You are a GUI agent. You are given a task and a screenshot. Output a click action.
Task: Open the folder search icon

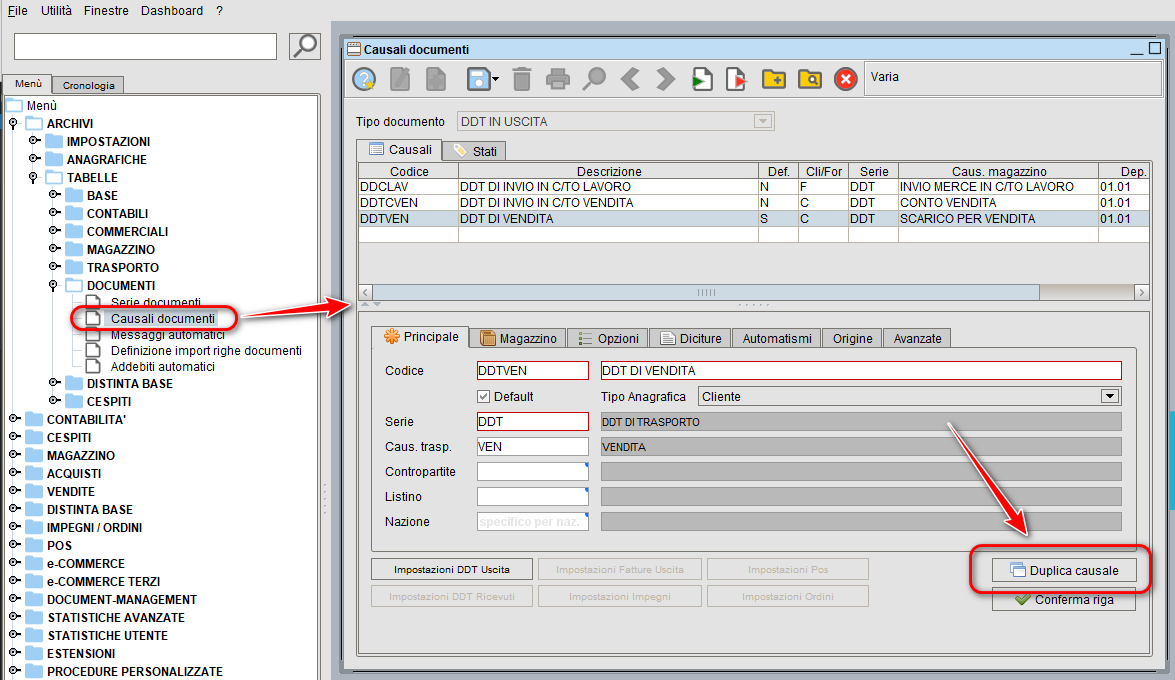pos(808,79)
